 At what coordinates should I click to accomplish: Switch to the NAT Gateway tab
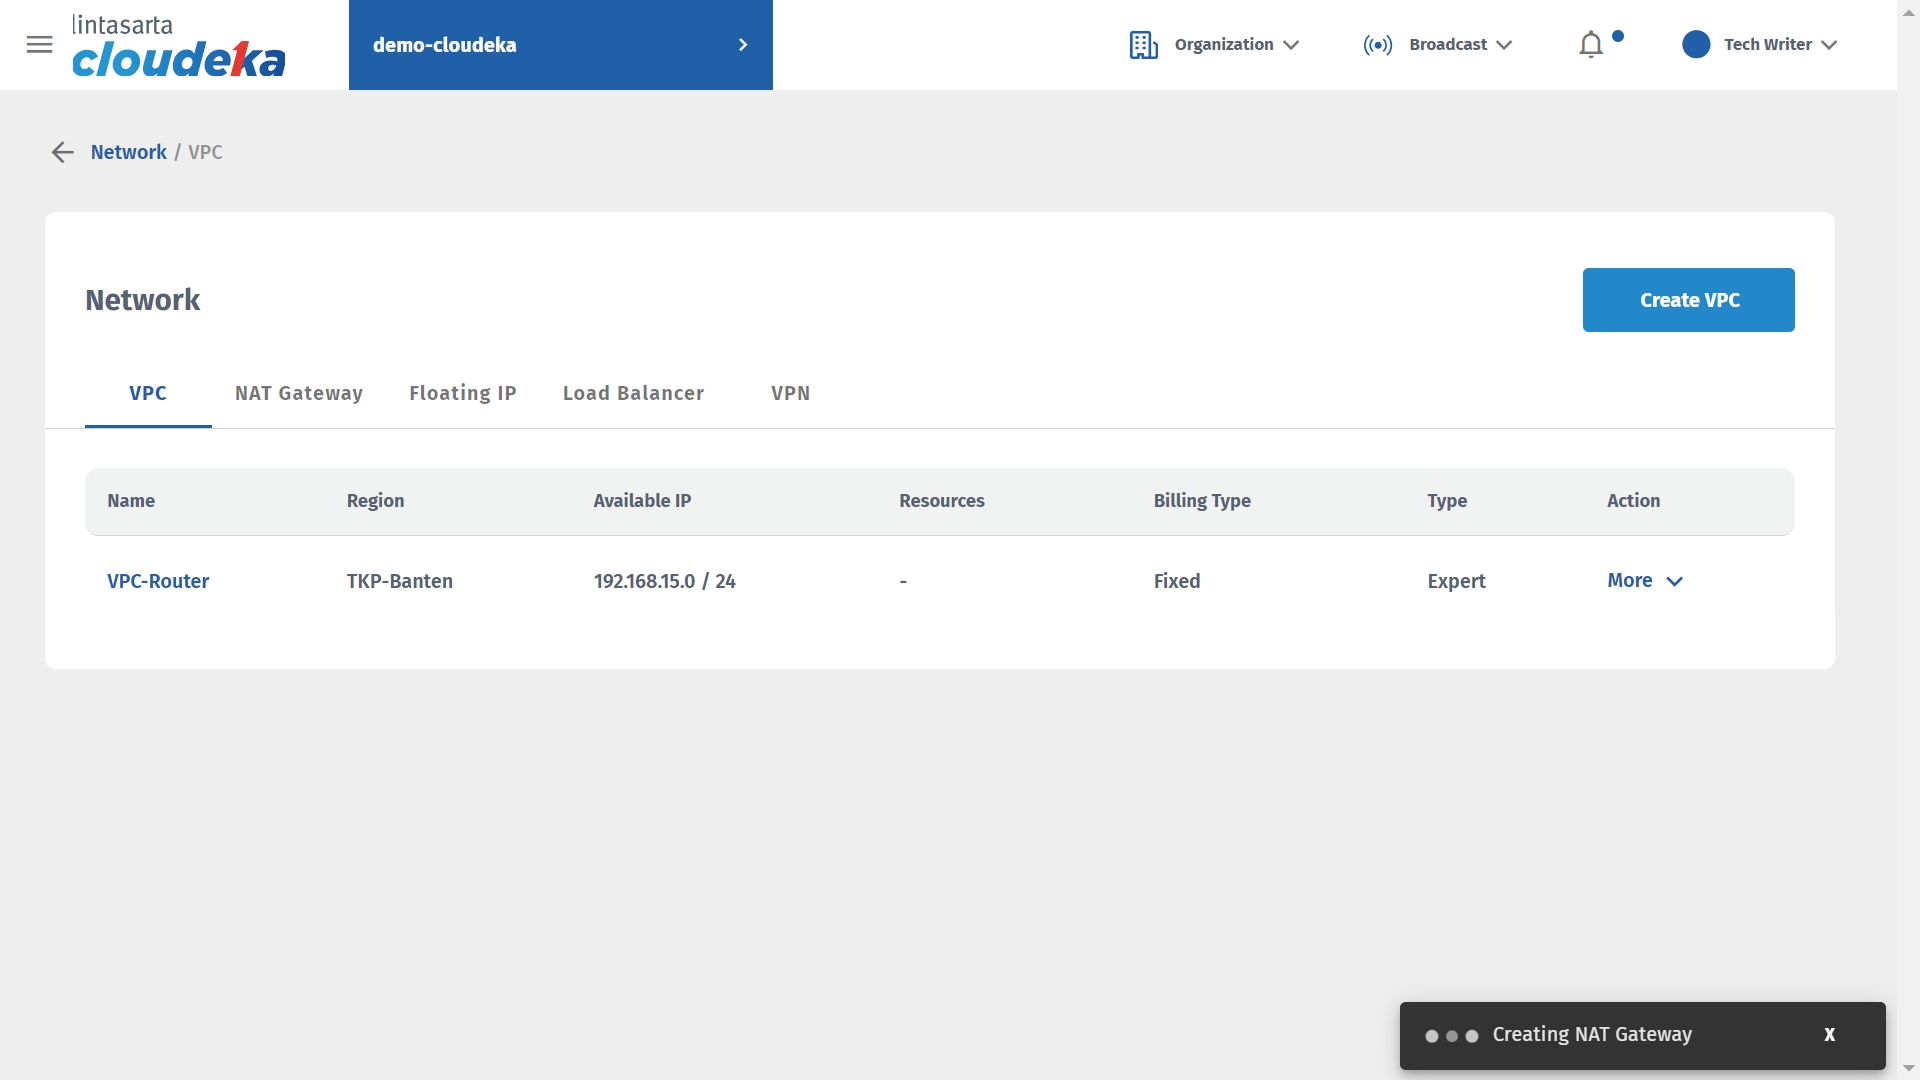298,393
